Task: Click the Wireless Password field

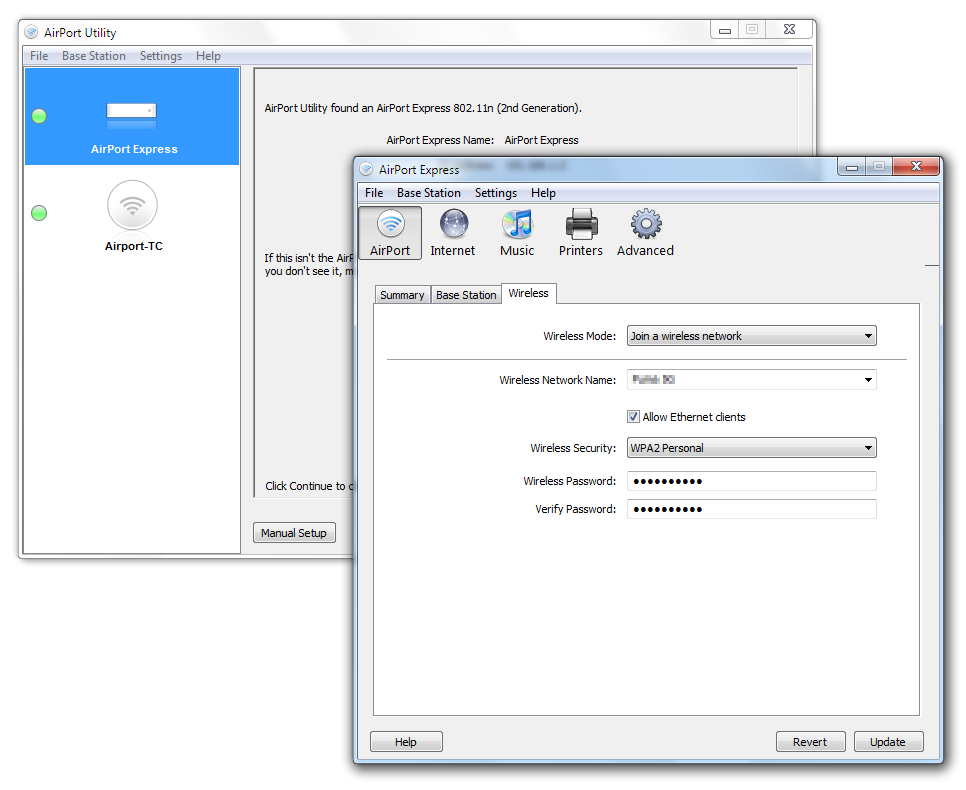Action: click(x=752, y=481)
